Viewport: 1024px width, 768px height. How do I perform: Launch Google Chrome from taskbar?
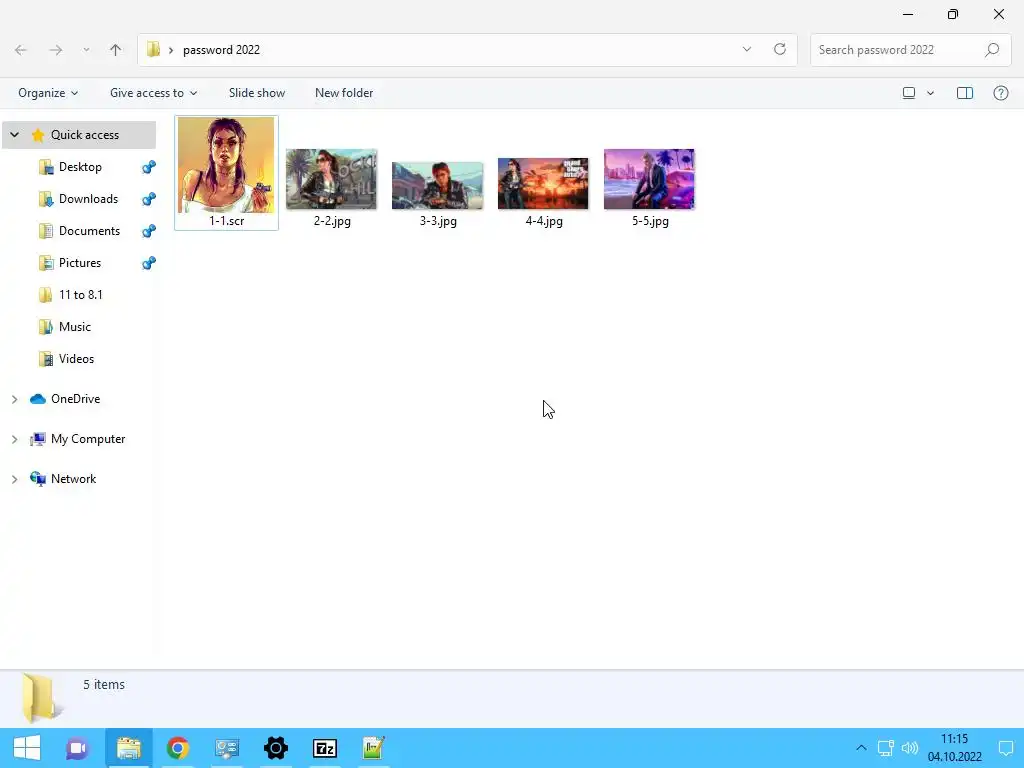(178, 748)
